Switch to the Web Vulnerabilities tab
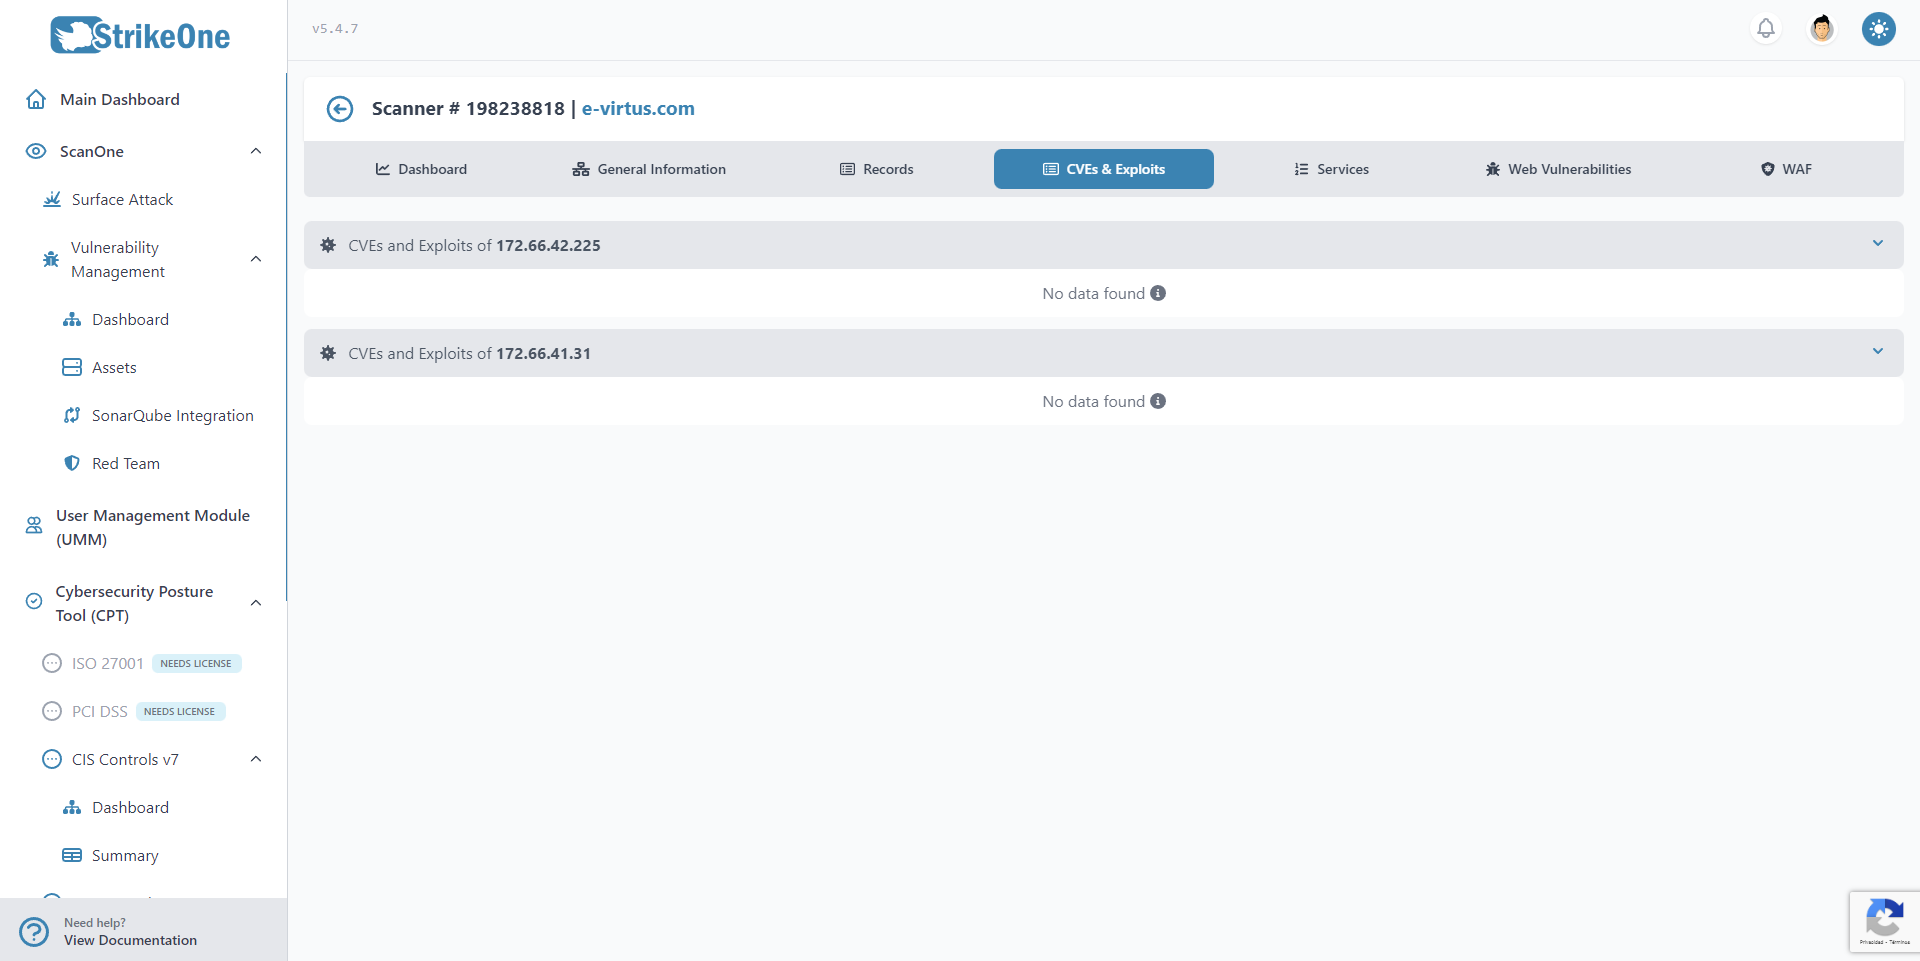 point(1558,169)
